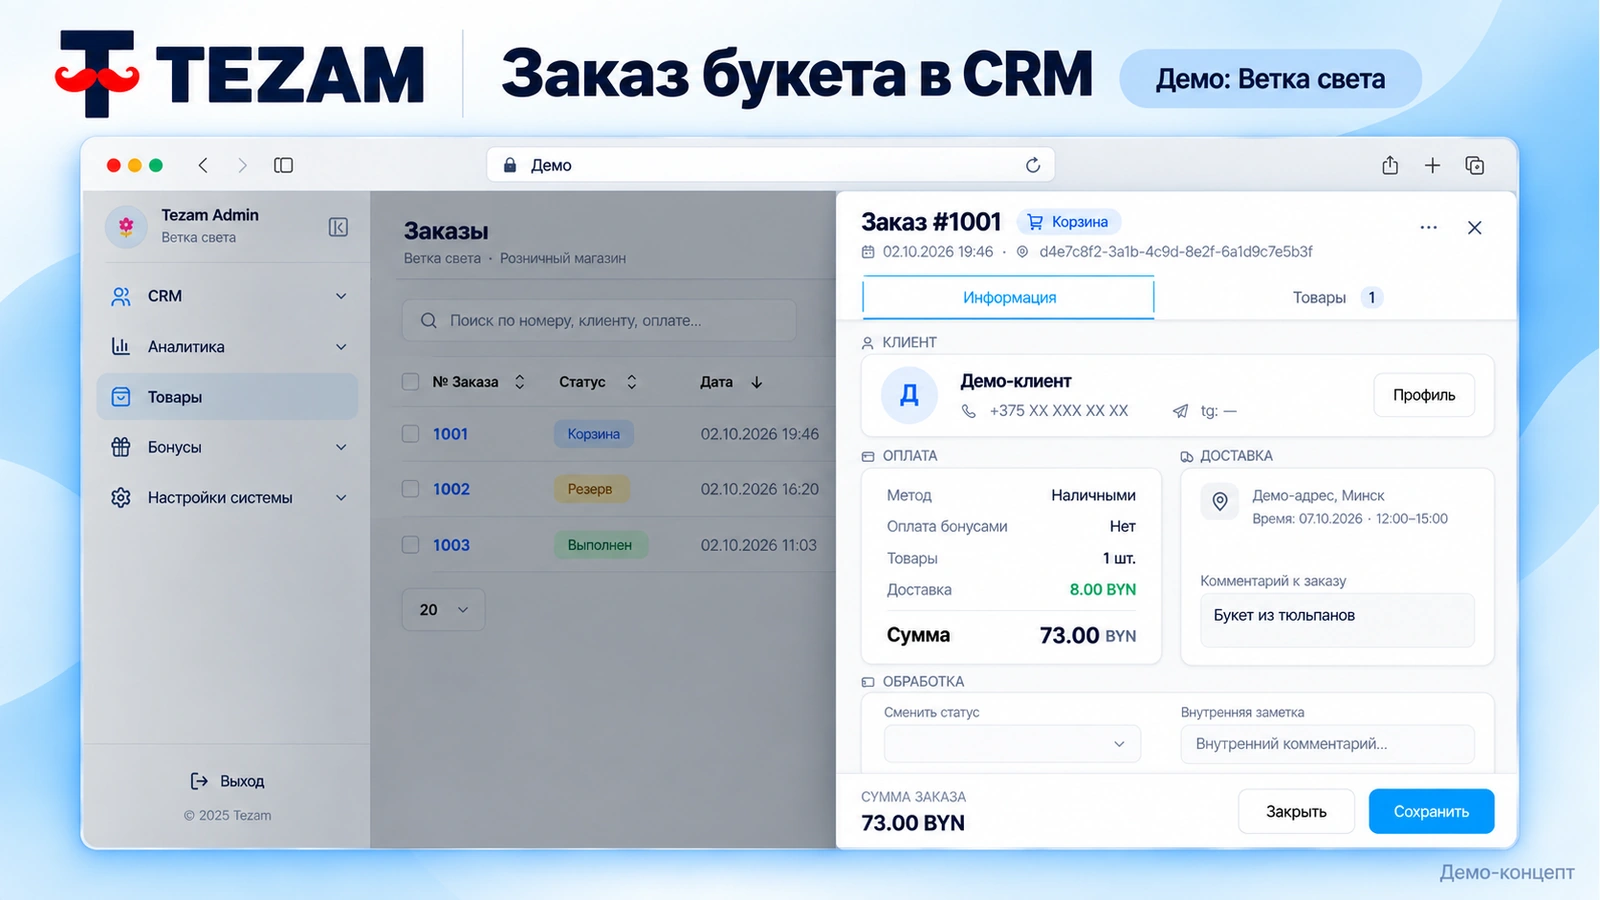Open the browser share icon
Screen dimensions: 1600x900
tap(1390, 165)
